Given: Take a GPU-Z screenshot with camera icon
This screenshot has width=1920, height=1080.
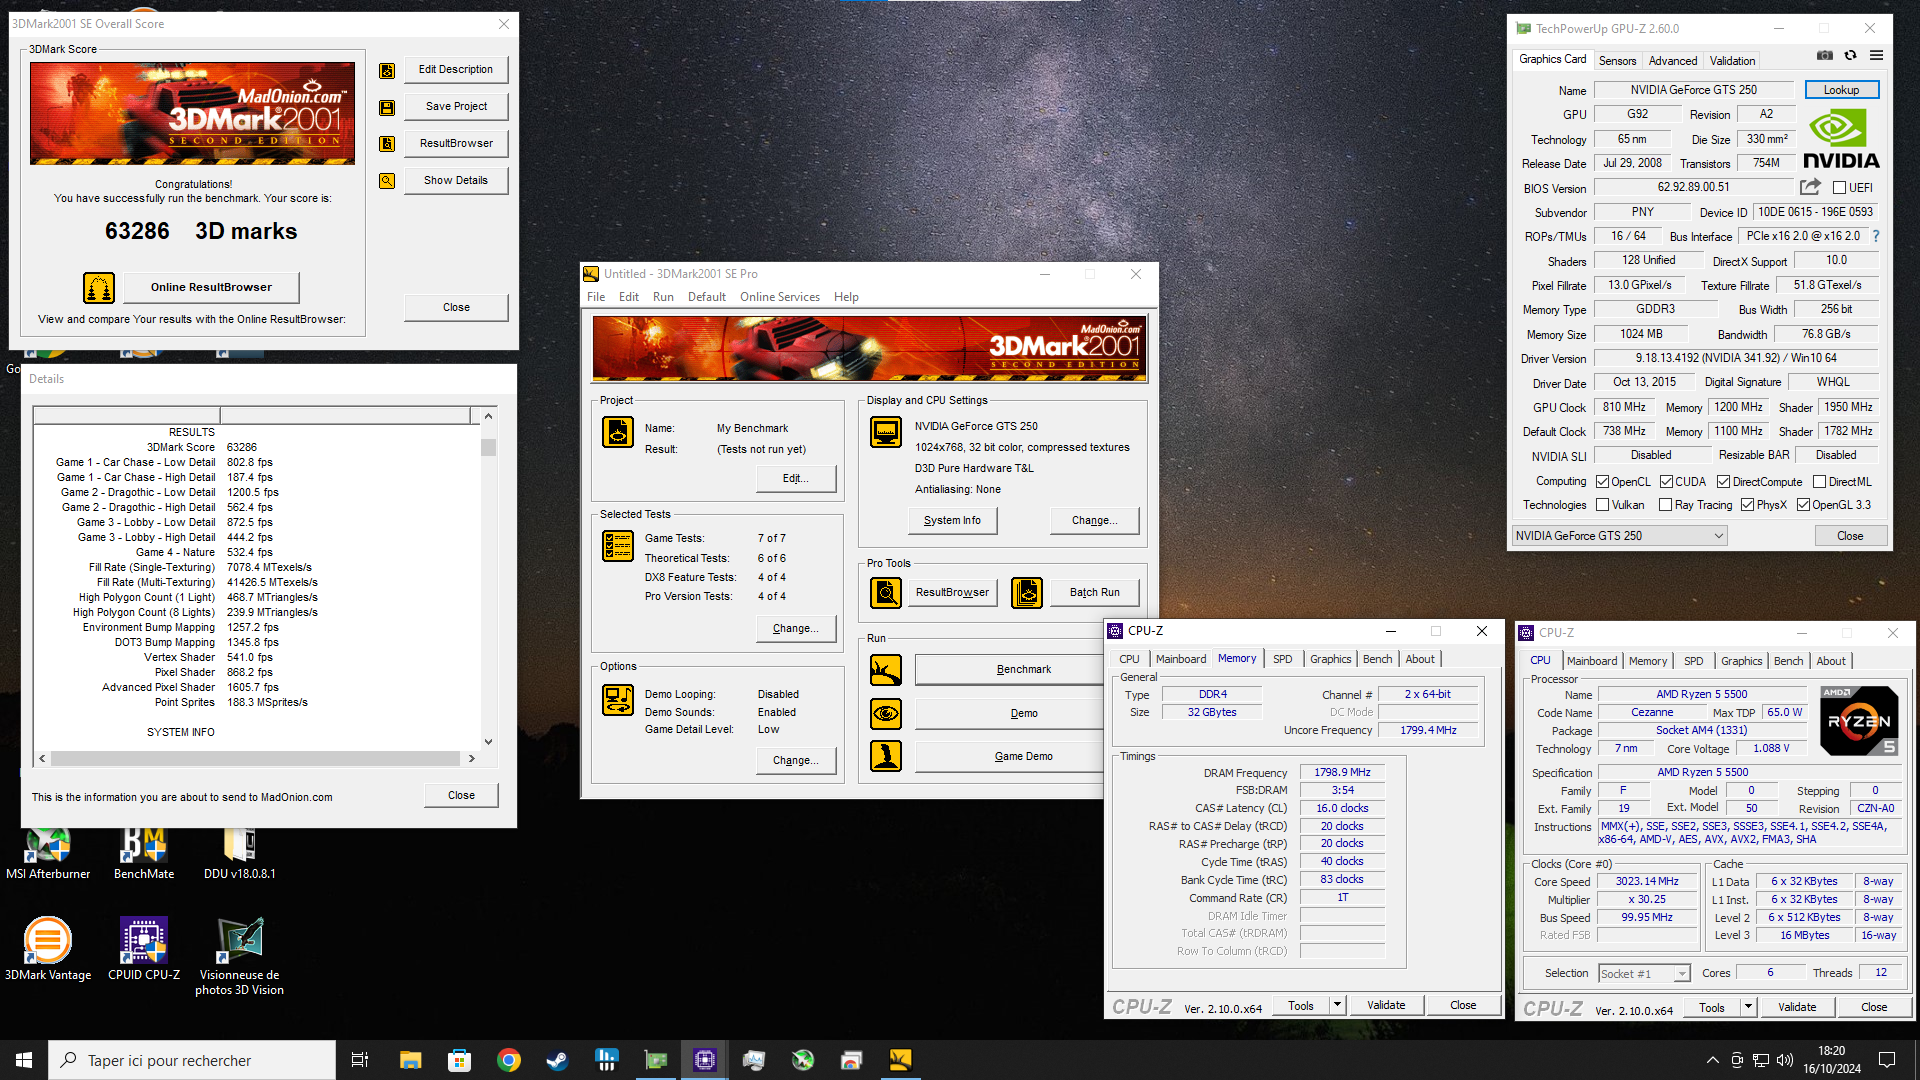Looking at the screenshot, I should click(x=1825, y=56).
